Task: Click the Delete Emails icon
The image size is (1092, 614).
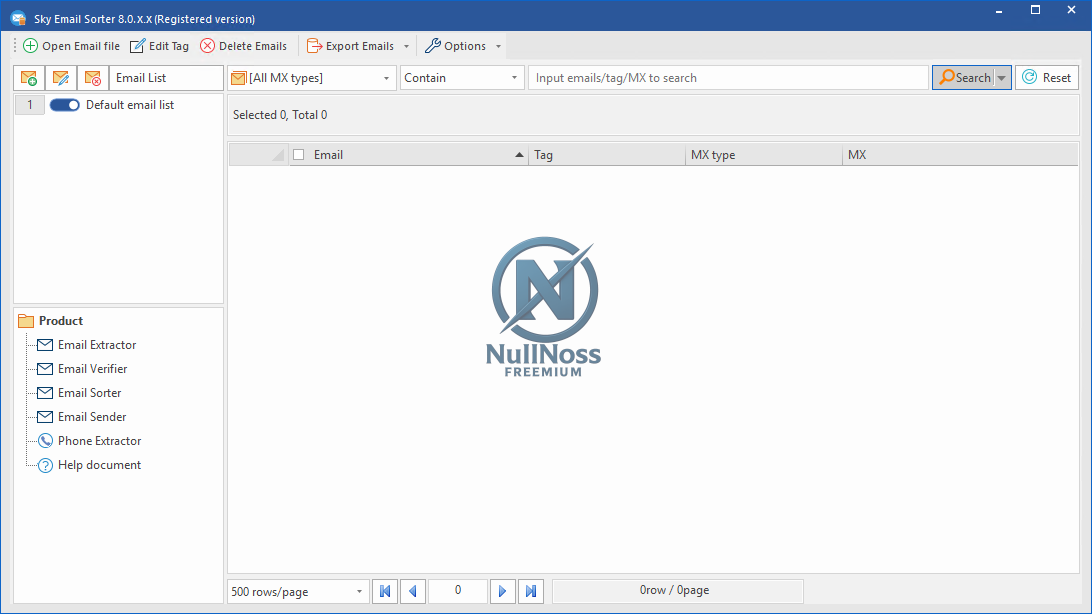Action: pyautogui.click(x=243, y=45)
